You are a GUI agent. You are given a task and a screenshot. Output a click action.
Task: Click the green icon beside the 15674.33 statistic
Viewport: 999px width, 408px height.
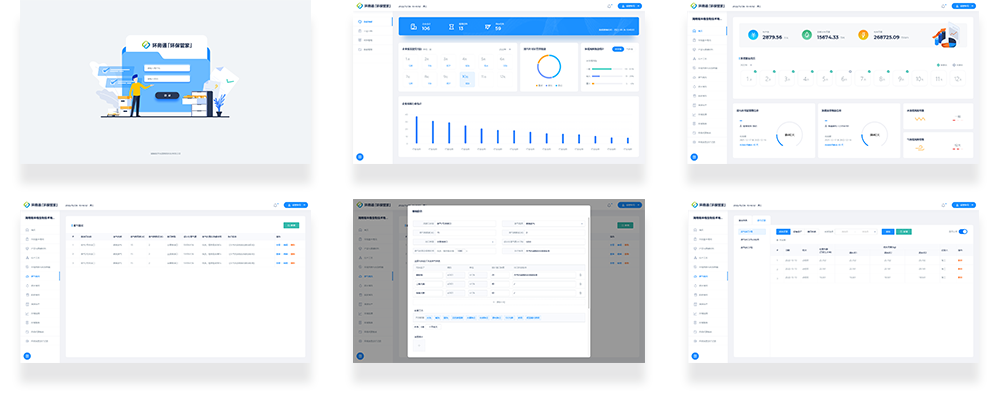(x=808, y=36)
